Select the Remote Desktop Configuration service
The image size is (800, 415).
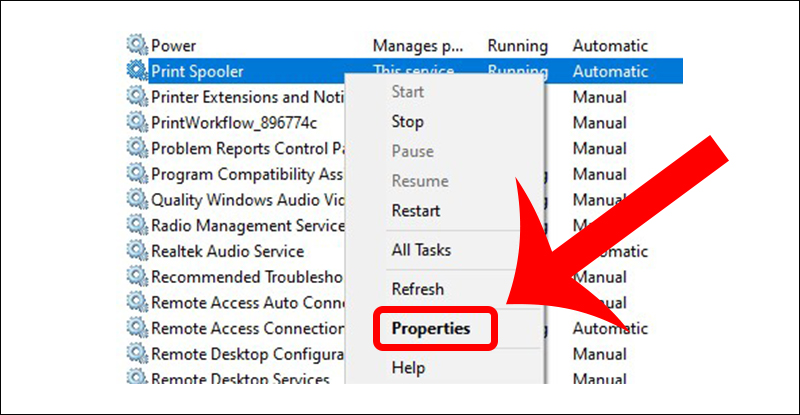coord(247,353)
